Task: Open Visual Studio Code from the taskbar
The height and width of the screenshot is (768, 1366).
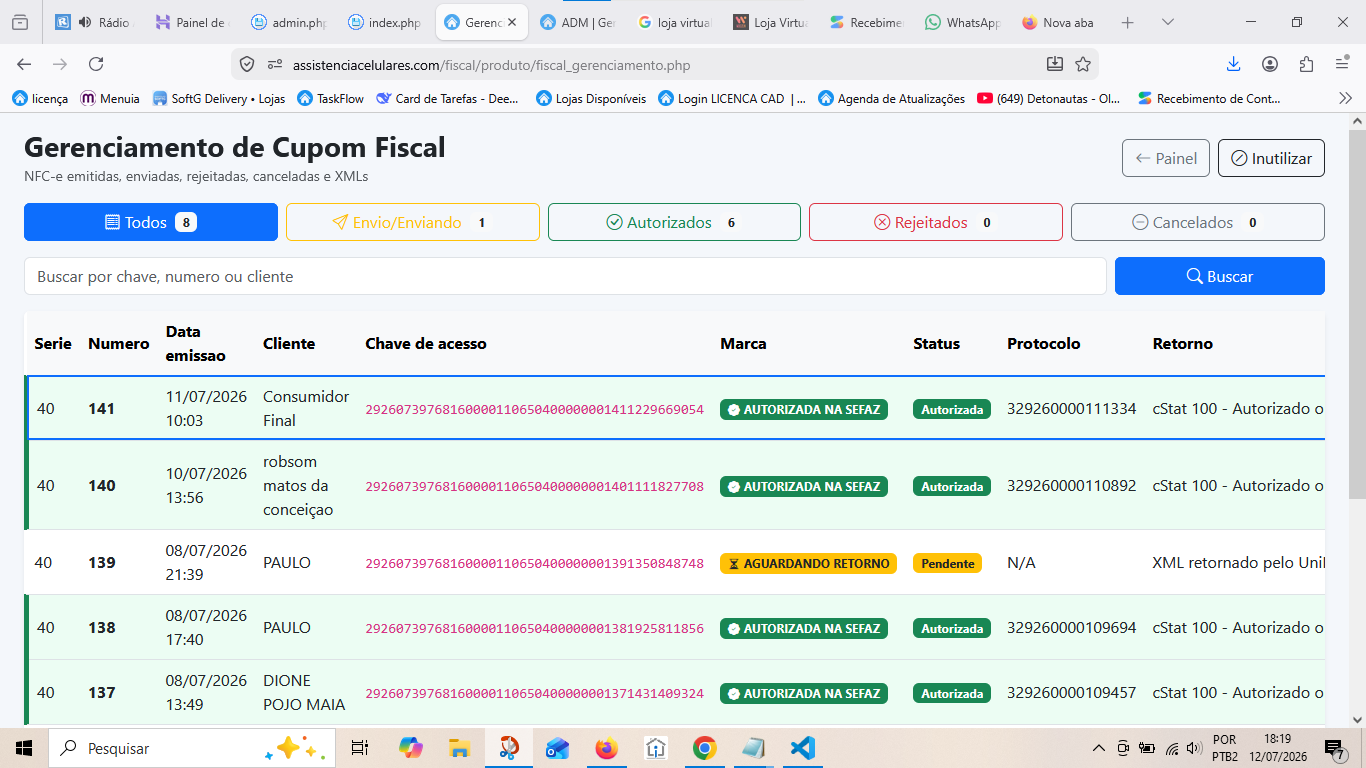Action: [802, 748]
